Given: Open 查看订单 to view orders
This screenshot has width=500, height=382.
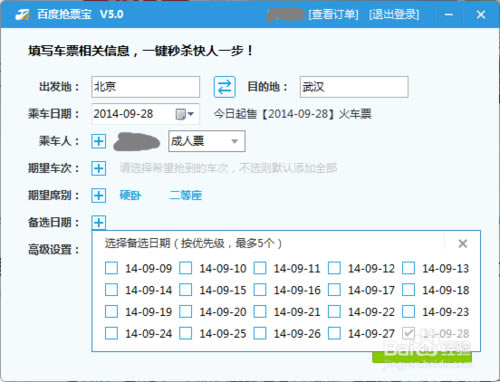Looking at the screenshot, I should pos(333,14).
